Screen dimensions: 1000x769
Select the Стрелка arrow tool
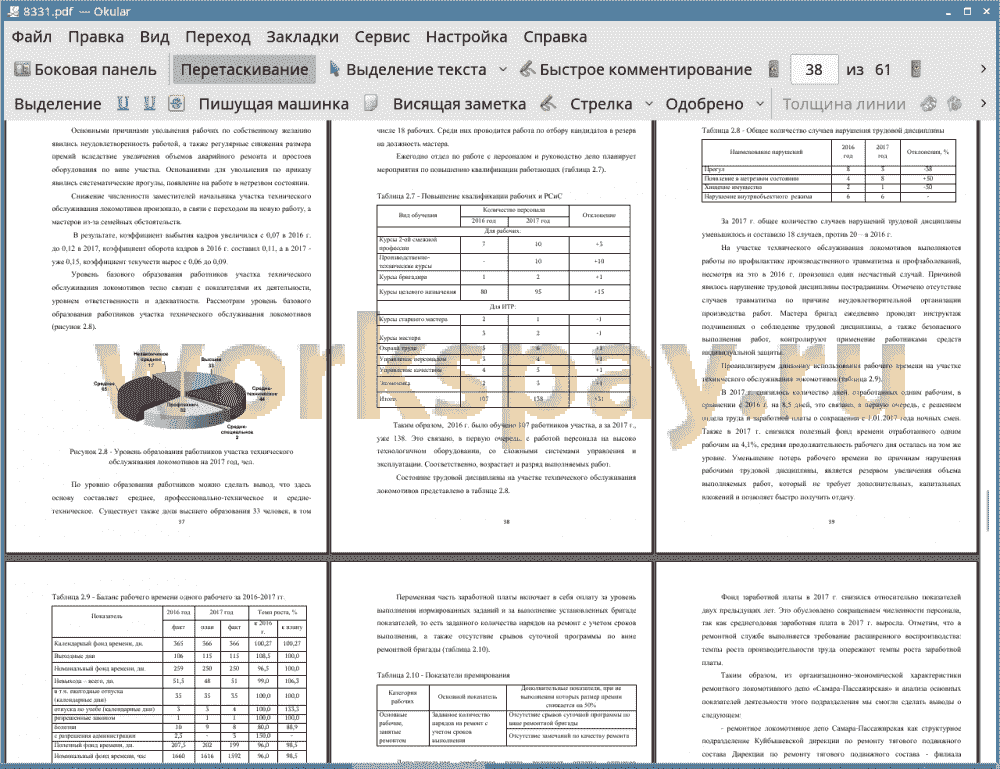coord(601,104)
